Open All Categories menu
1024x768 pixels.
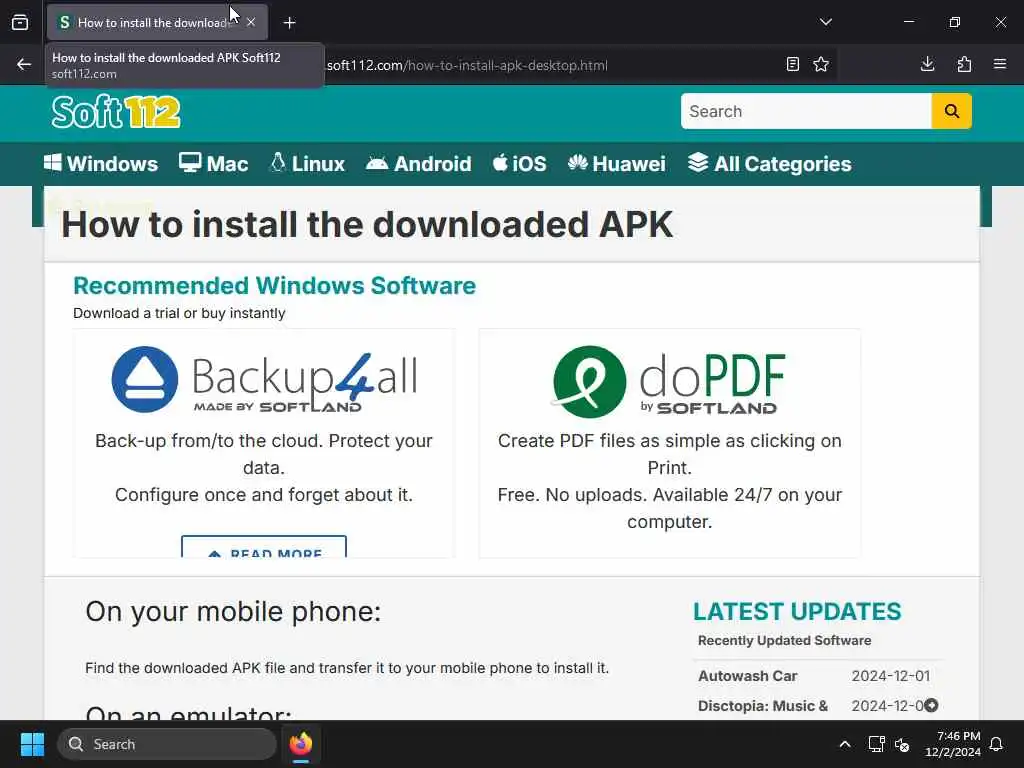769,163
